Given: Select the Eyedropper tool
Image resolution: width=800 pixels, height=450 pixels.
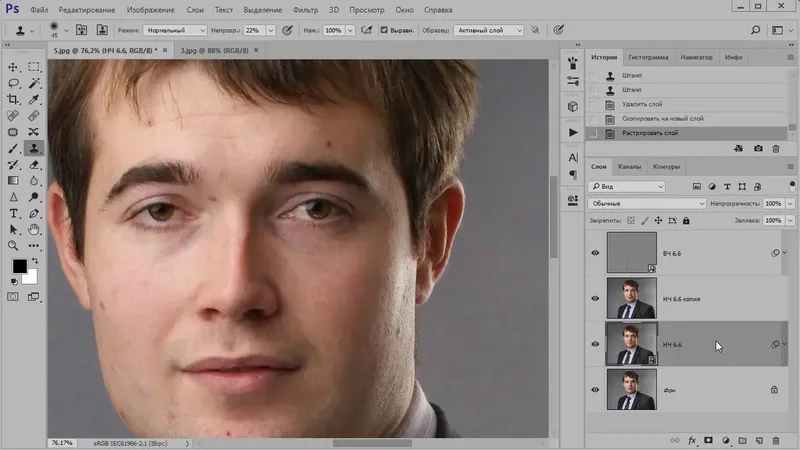Looking at the screenshot, I should point(34,99).
